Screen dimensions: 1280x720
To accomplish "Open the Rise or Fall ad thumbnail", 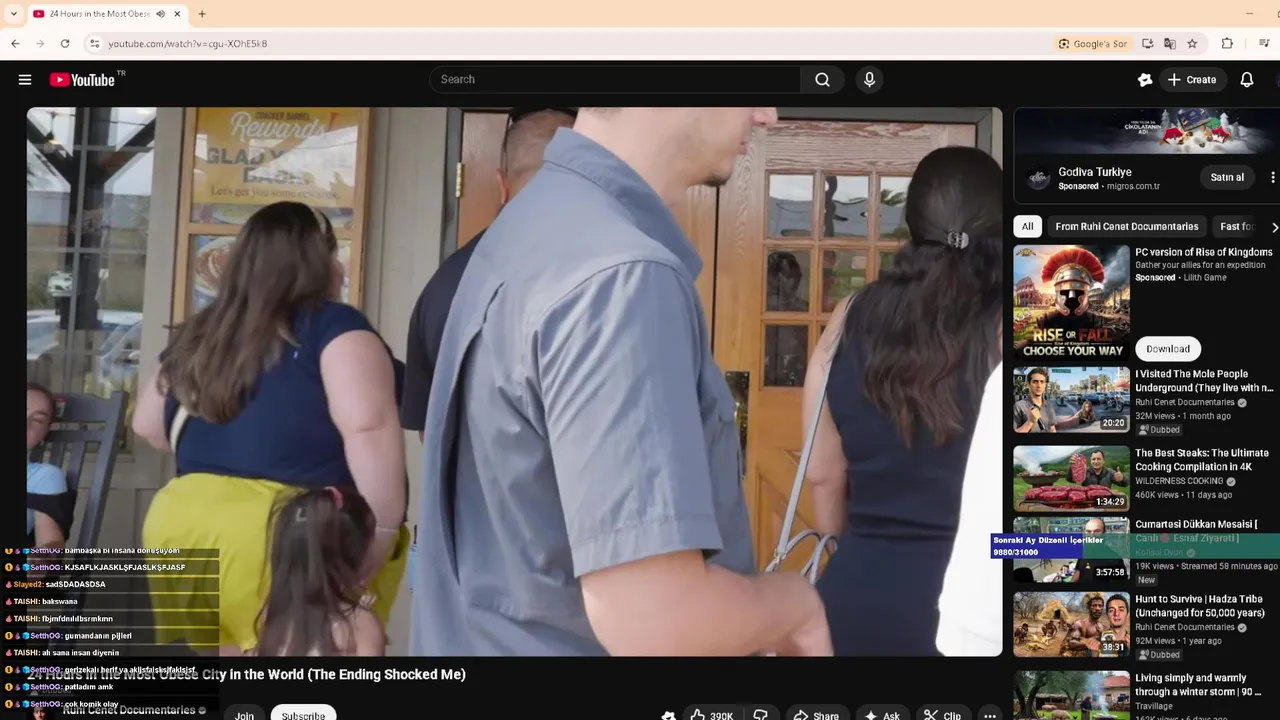I will click(1071, 302).
